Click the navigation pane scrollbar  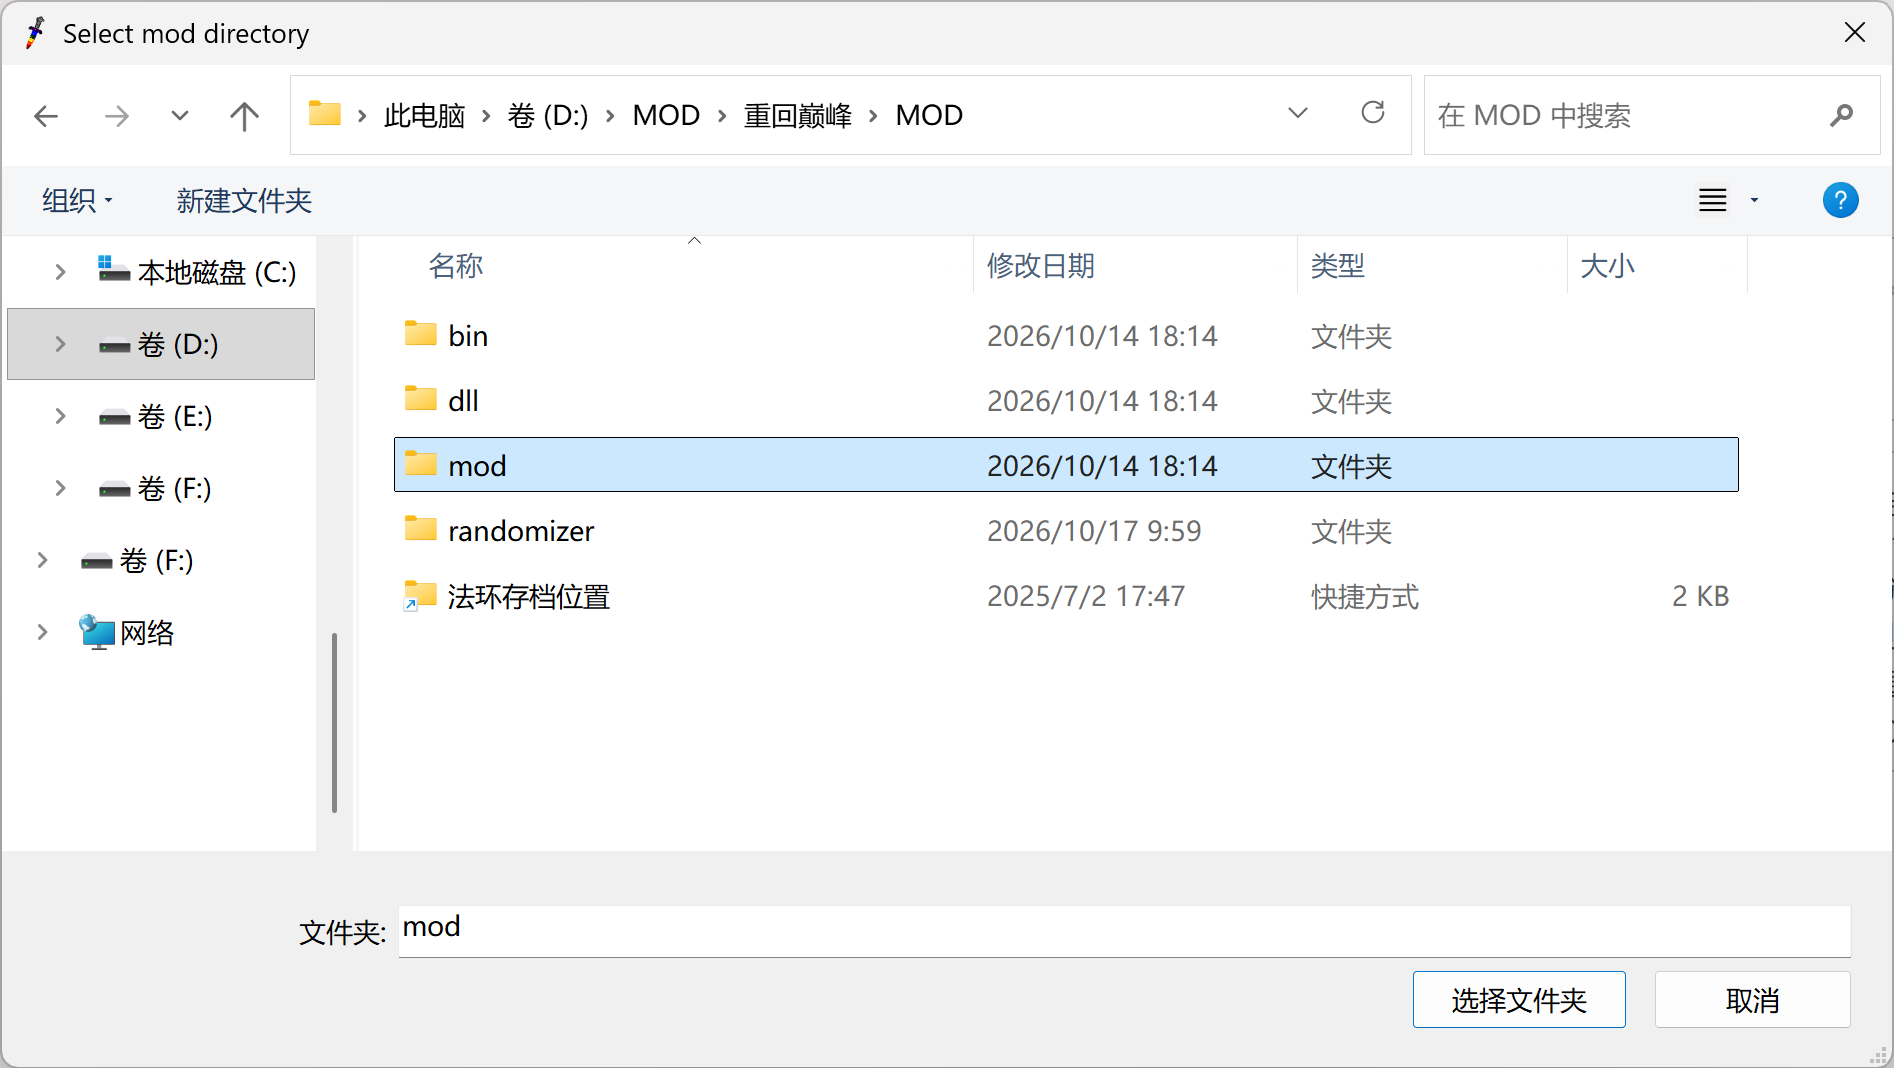334,722
